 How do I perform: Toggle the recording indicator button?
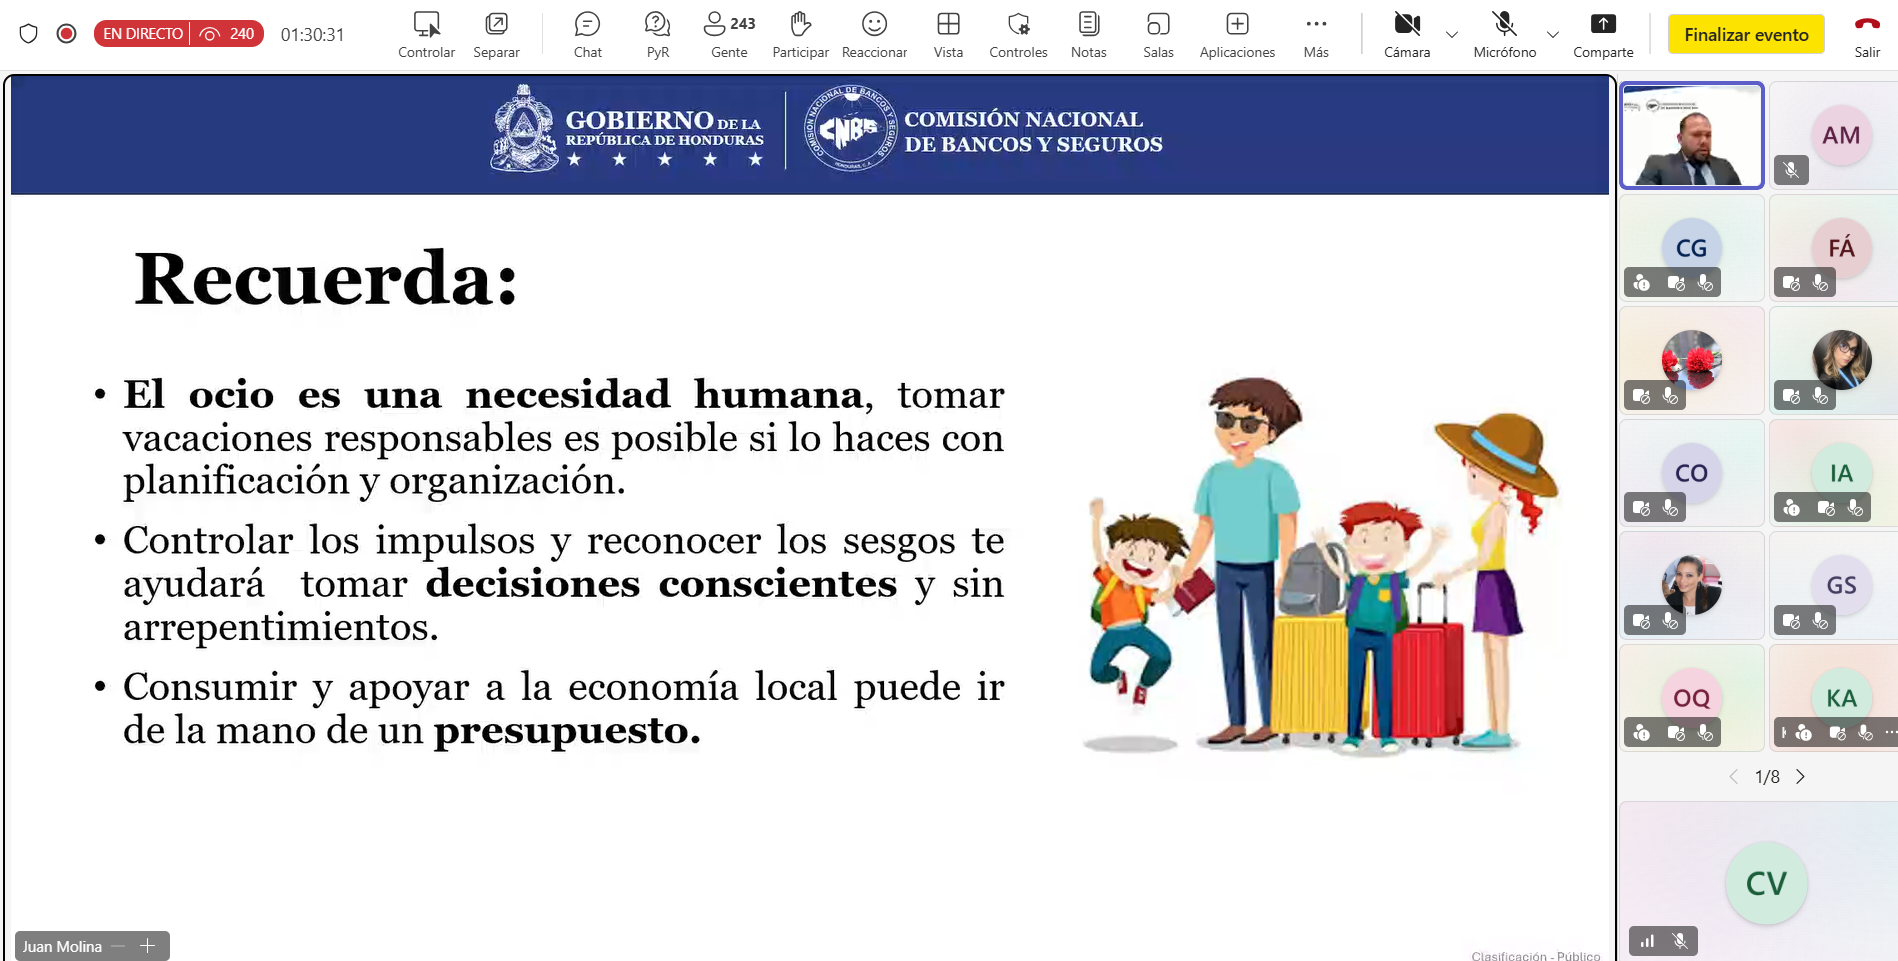(x=67, y=34)
